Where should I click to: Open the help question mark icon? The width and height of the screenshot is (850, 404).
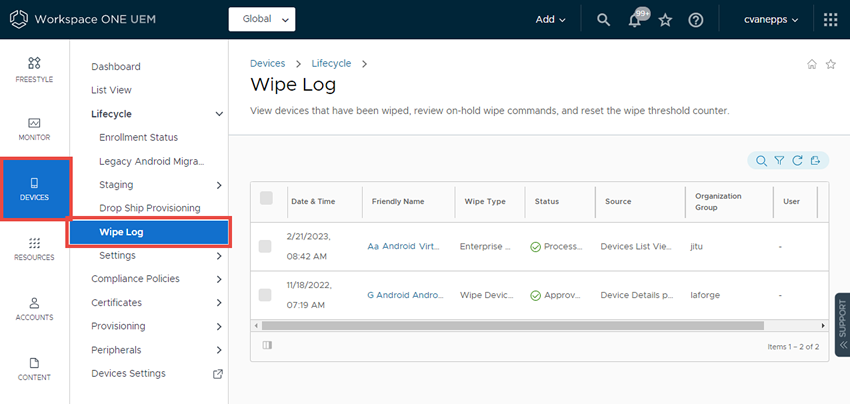pyautogui.click(x=696, y=20)
